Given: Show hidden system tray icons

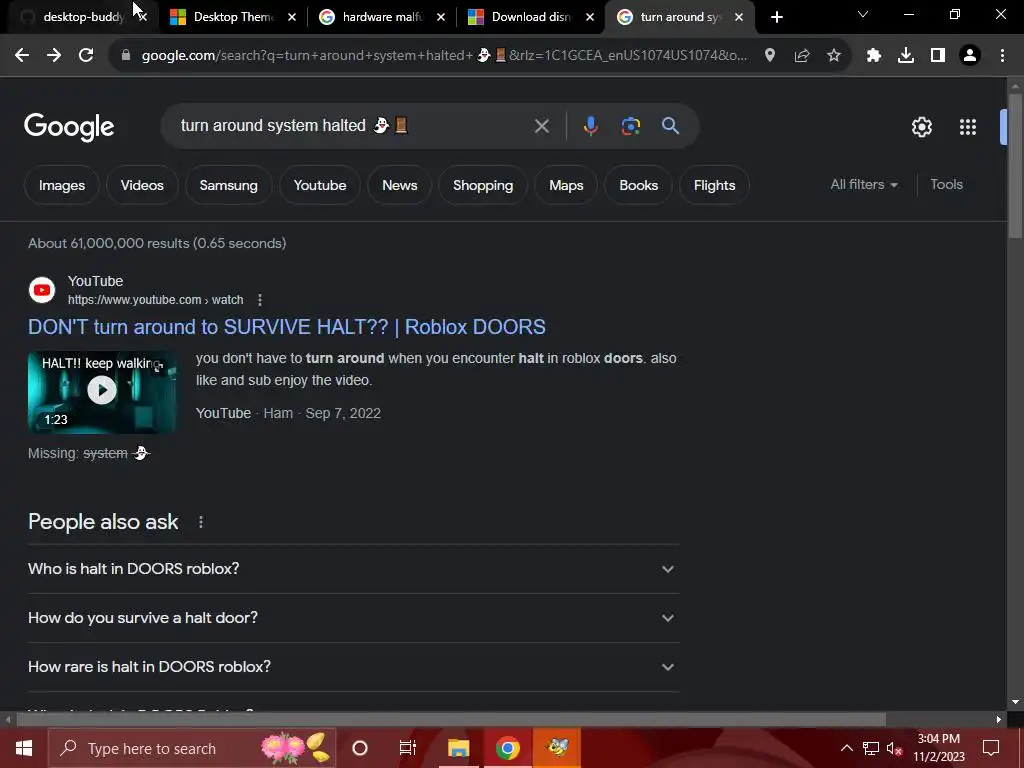Looking at the screenshot, I should coord(846,748).
